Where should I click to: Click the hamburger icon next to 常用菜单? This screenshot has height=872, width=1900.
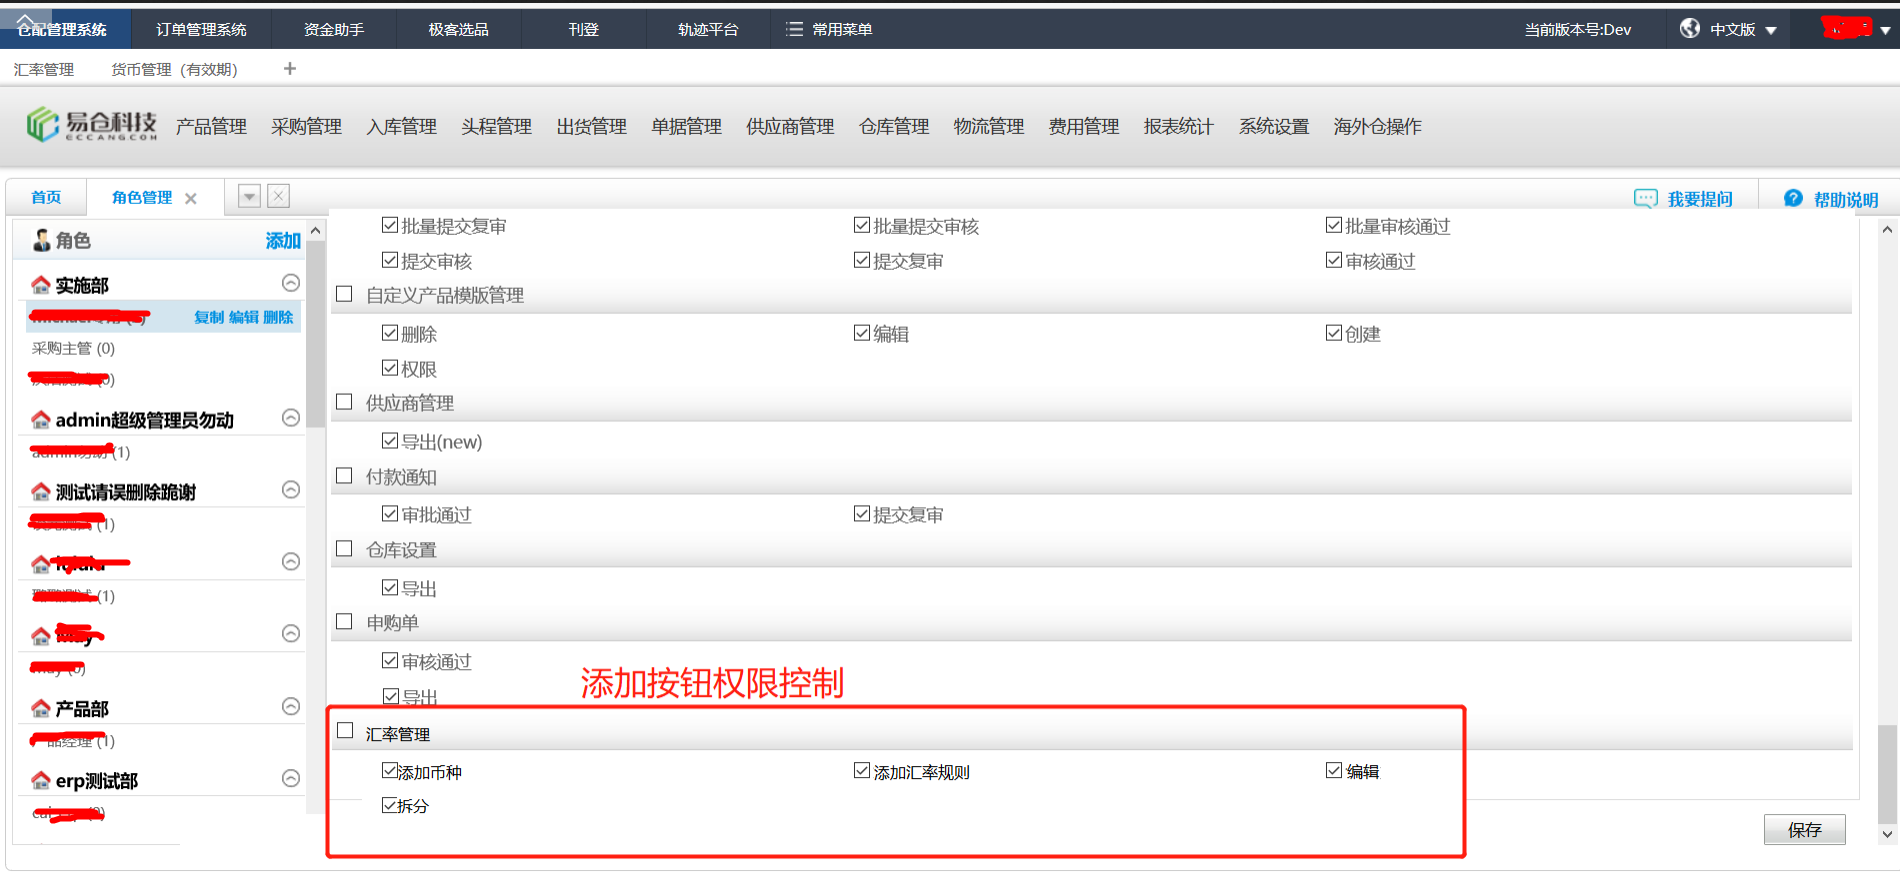tap(794, 30)
